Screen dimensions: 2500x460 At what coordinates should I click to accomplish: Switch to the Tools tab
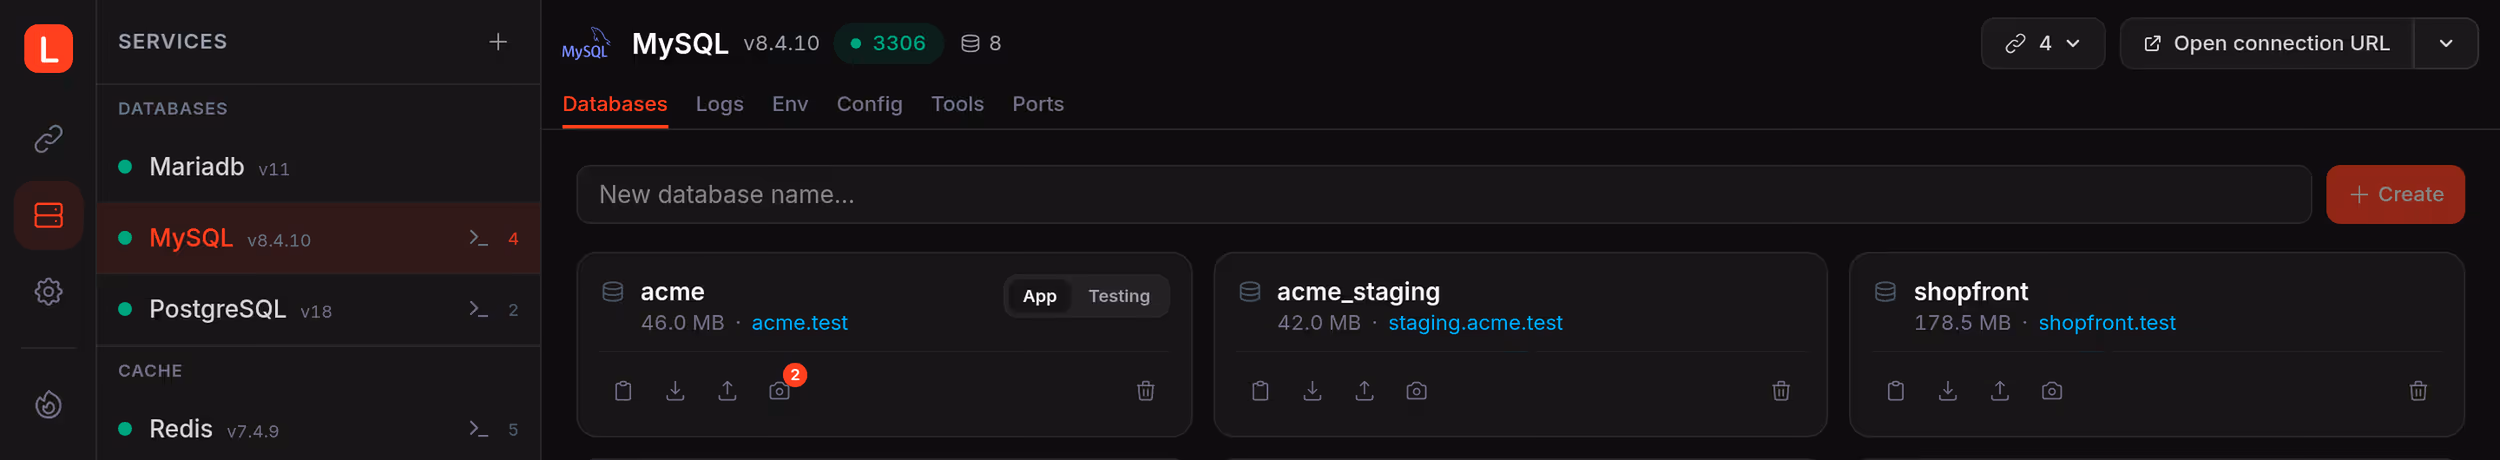[957, 104]
